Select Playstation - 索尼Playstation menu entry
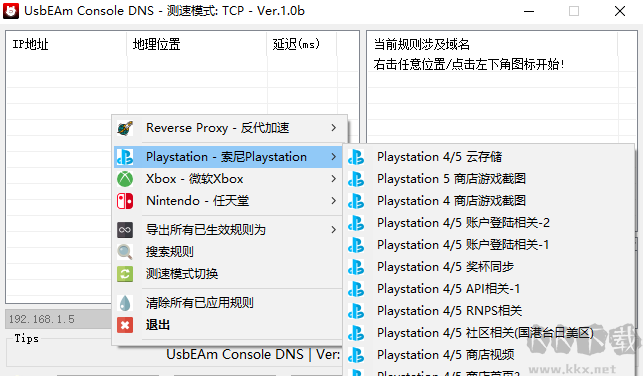The height and width of the screenshot is (376, 643). pos(228,157)
